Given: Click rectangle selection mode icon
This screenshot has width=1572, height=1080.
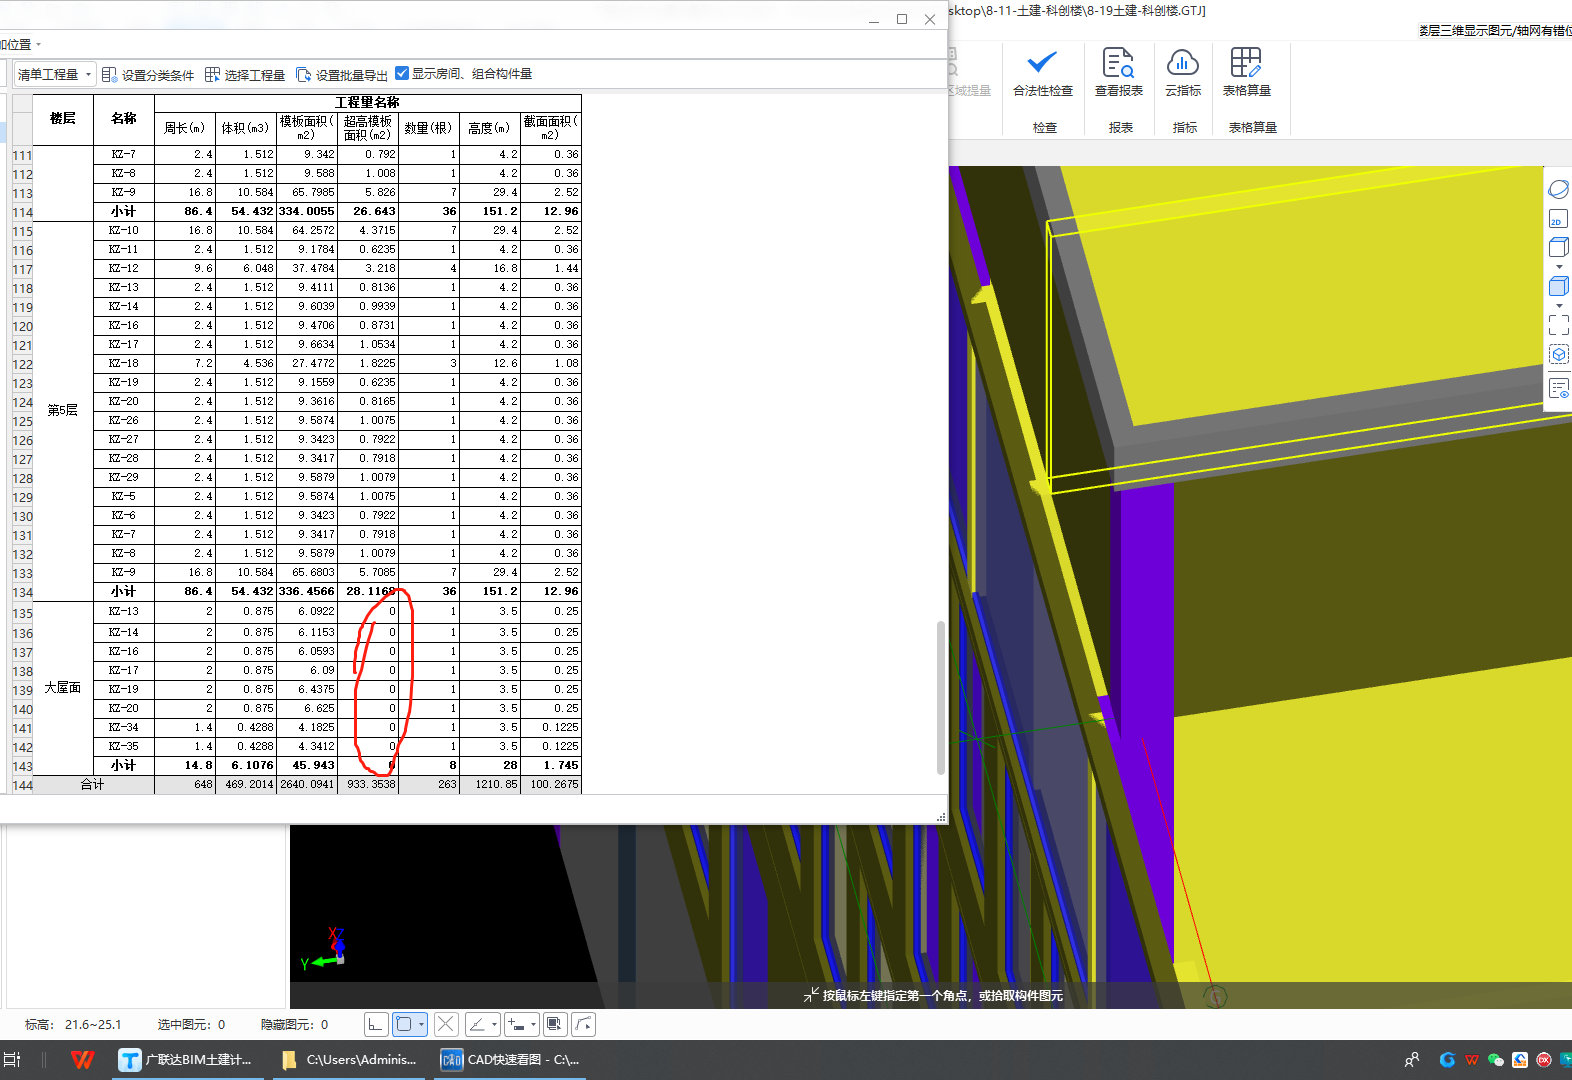Looking at the screenshot, I should click(x=404, y=1024).
